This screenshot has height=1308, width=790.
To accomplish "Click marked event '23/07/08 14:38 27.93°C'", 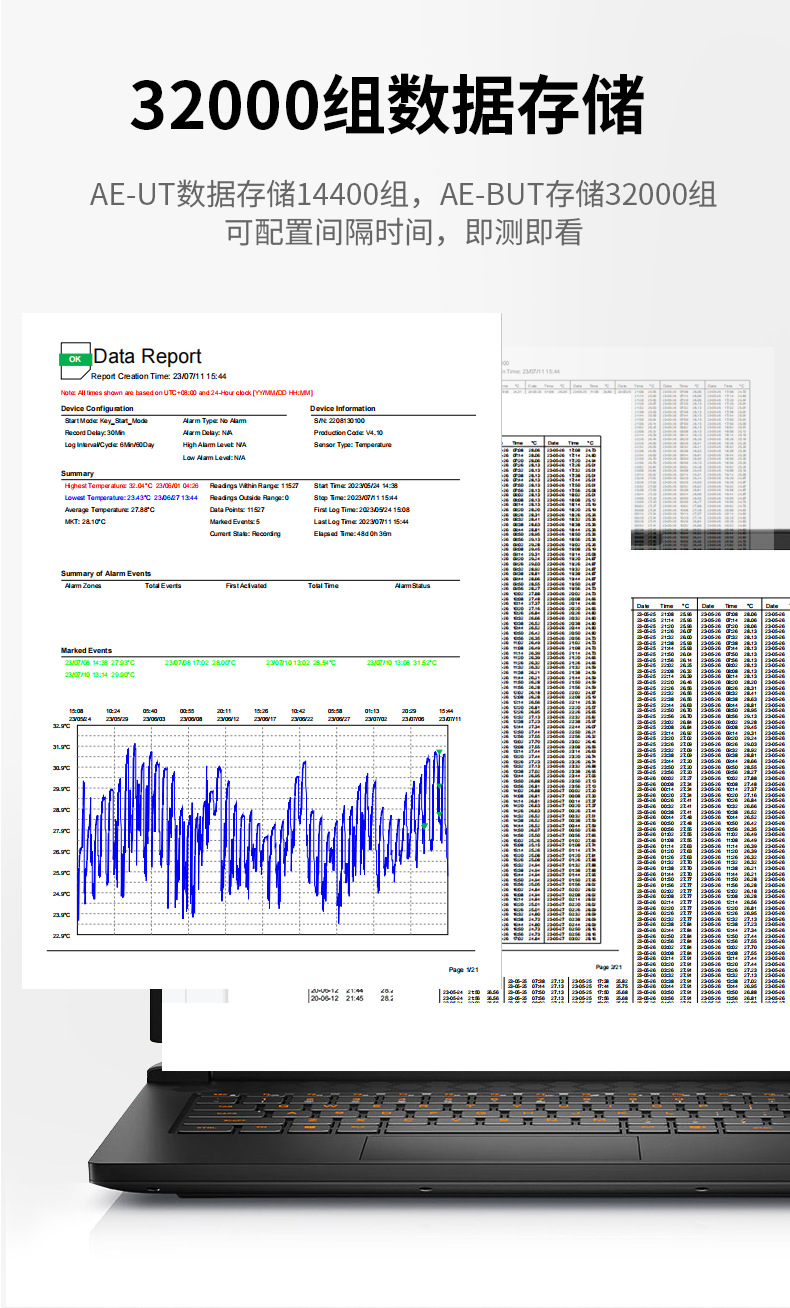I will click(x=100, y=662).
